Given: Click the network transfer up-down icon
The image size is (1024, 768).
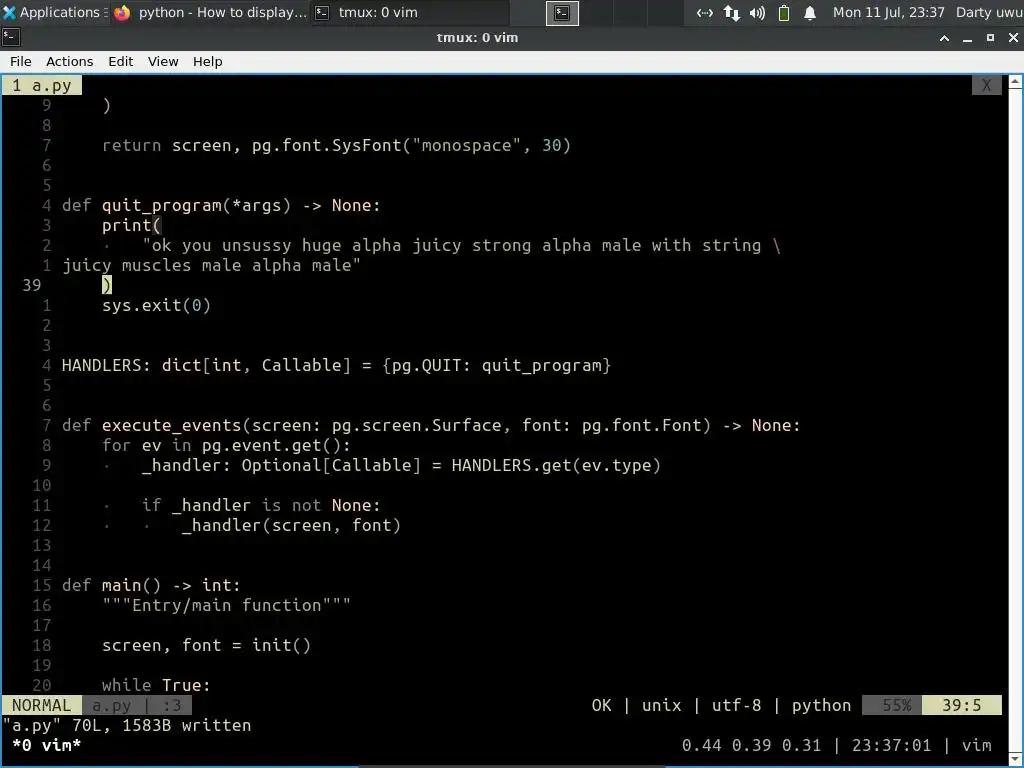Looking at the screenshot, I should [731, 13].
